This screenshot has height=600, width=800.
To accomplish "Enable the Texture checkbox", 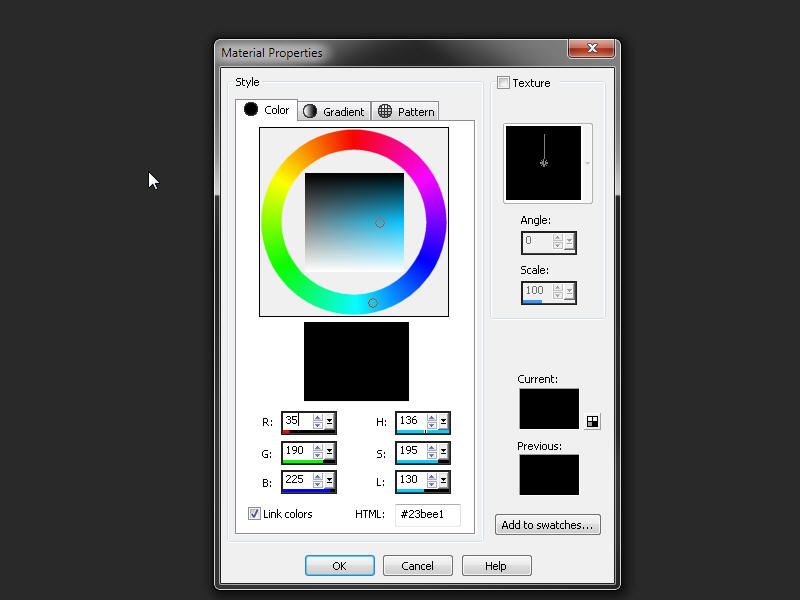I will 504,83.
